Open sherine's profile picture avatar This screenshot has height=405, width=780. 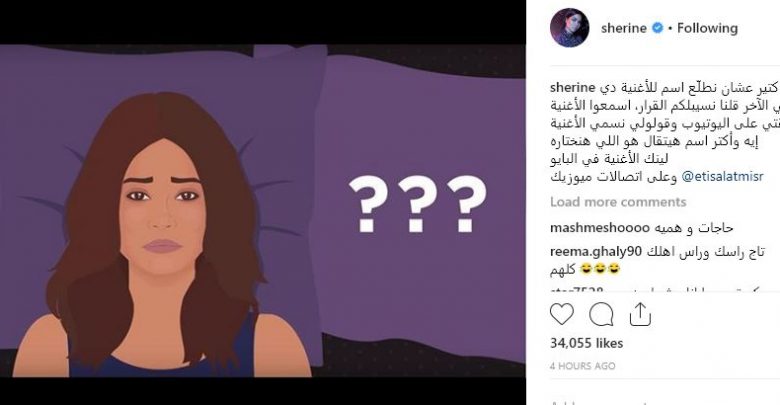pos(570,28)
